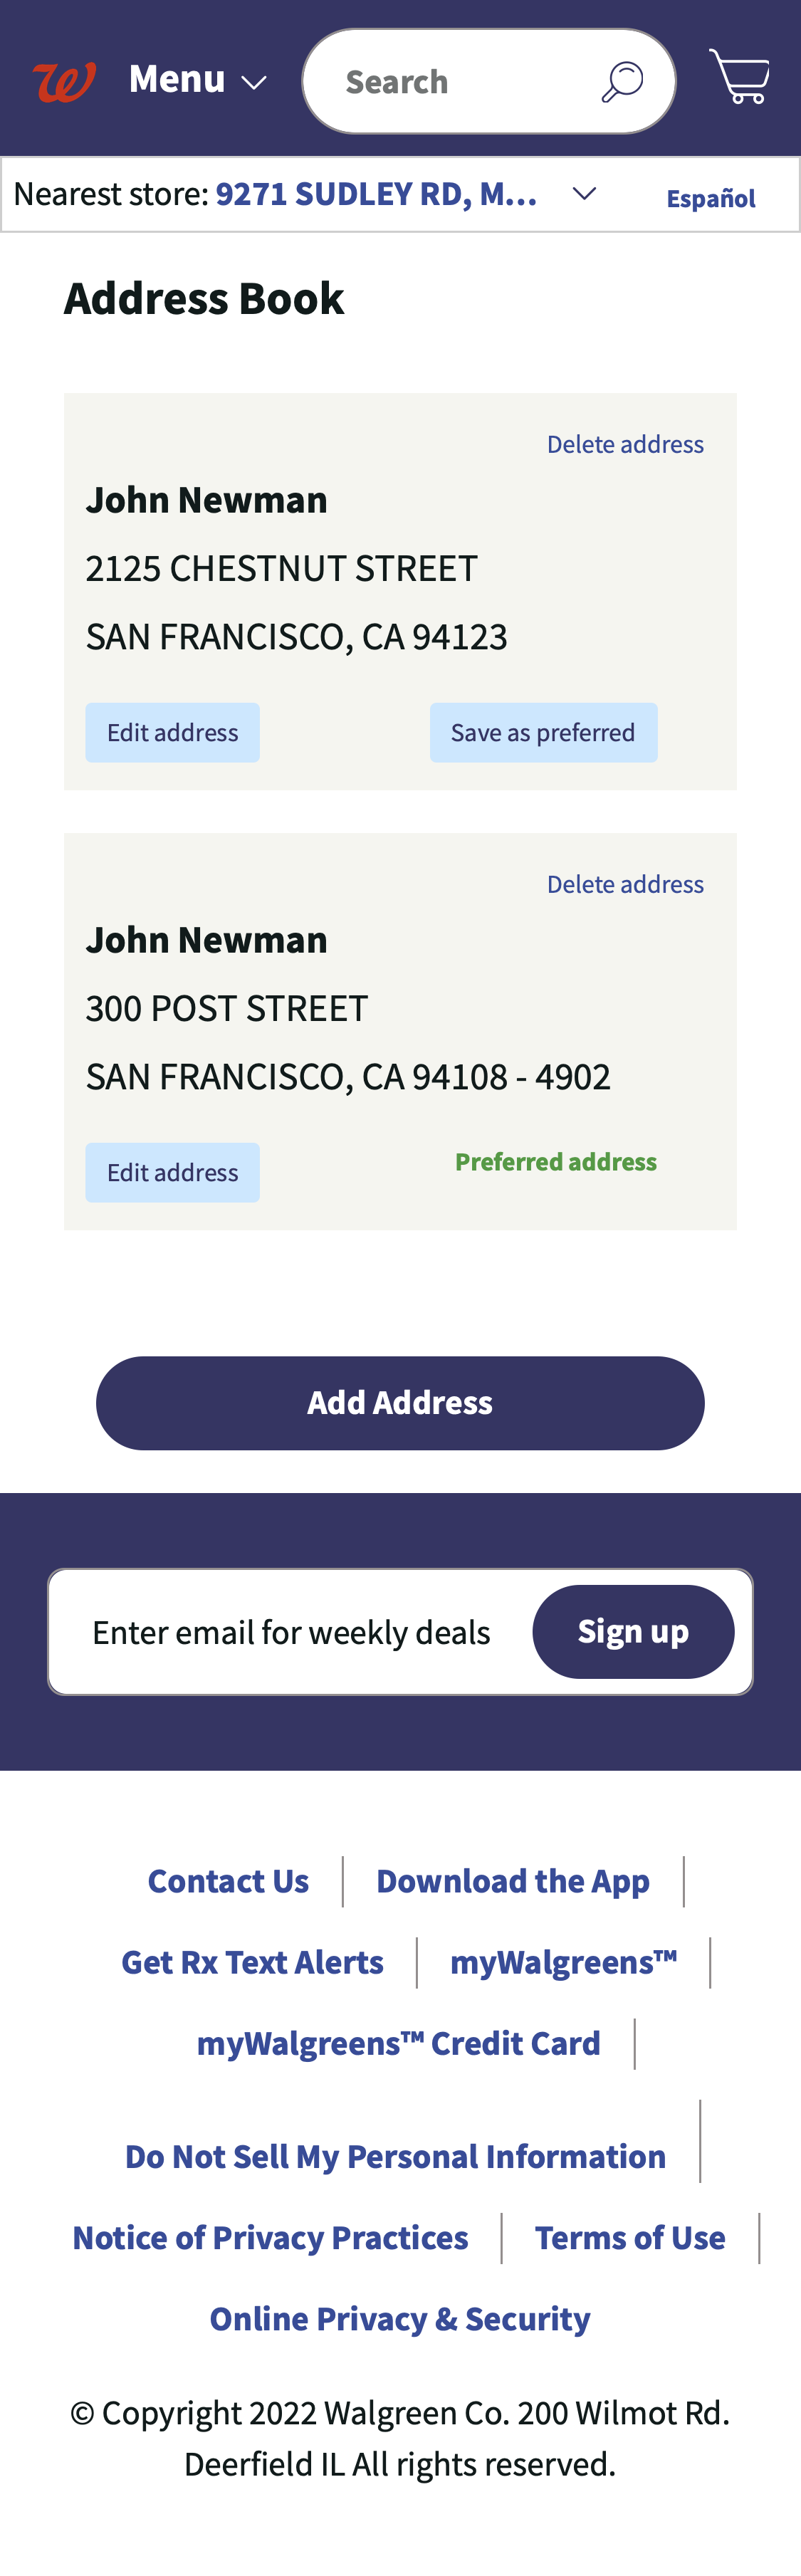The image size is (801, 2576).
Task: Open Download the App link
Action: (x=513, y=1881)
